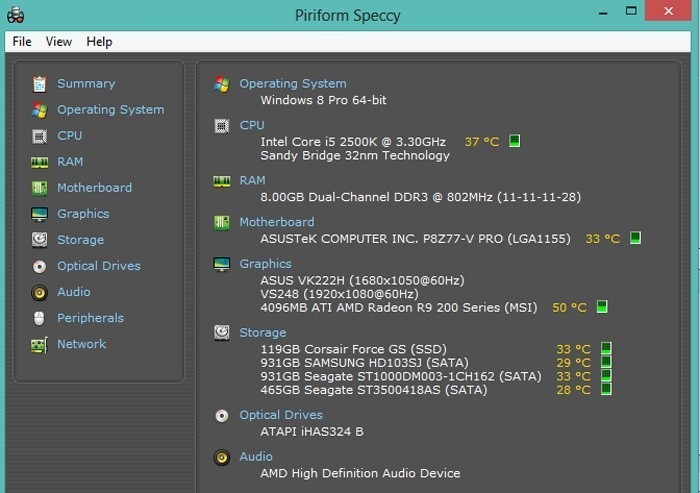Click the 'VS248 (1920x1080@60Hz)' line

click(339, 294)
